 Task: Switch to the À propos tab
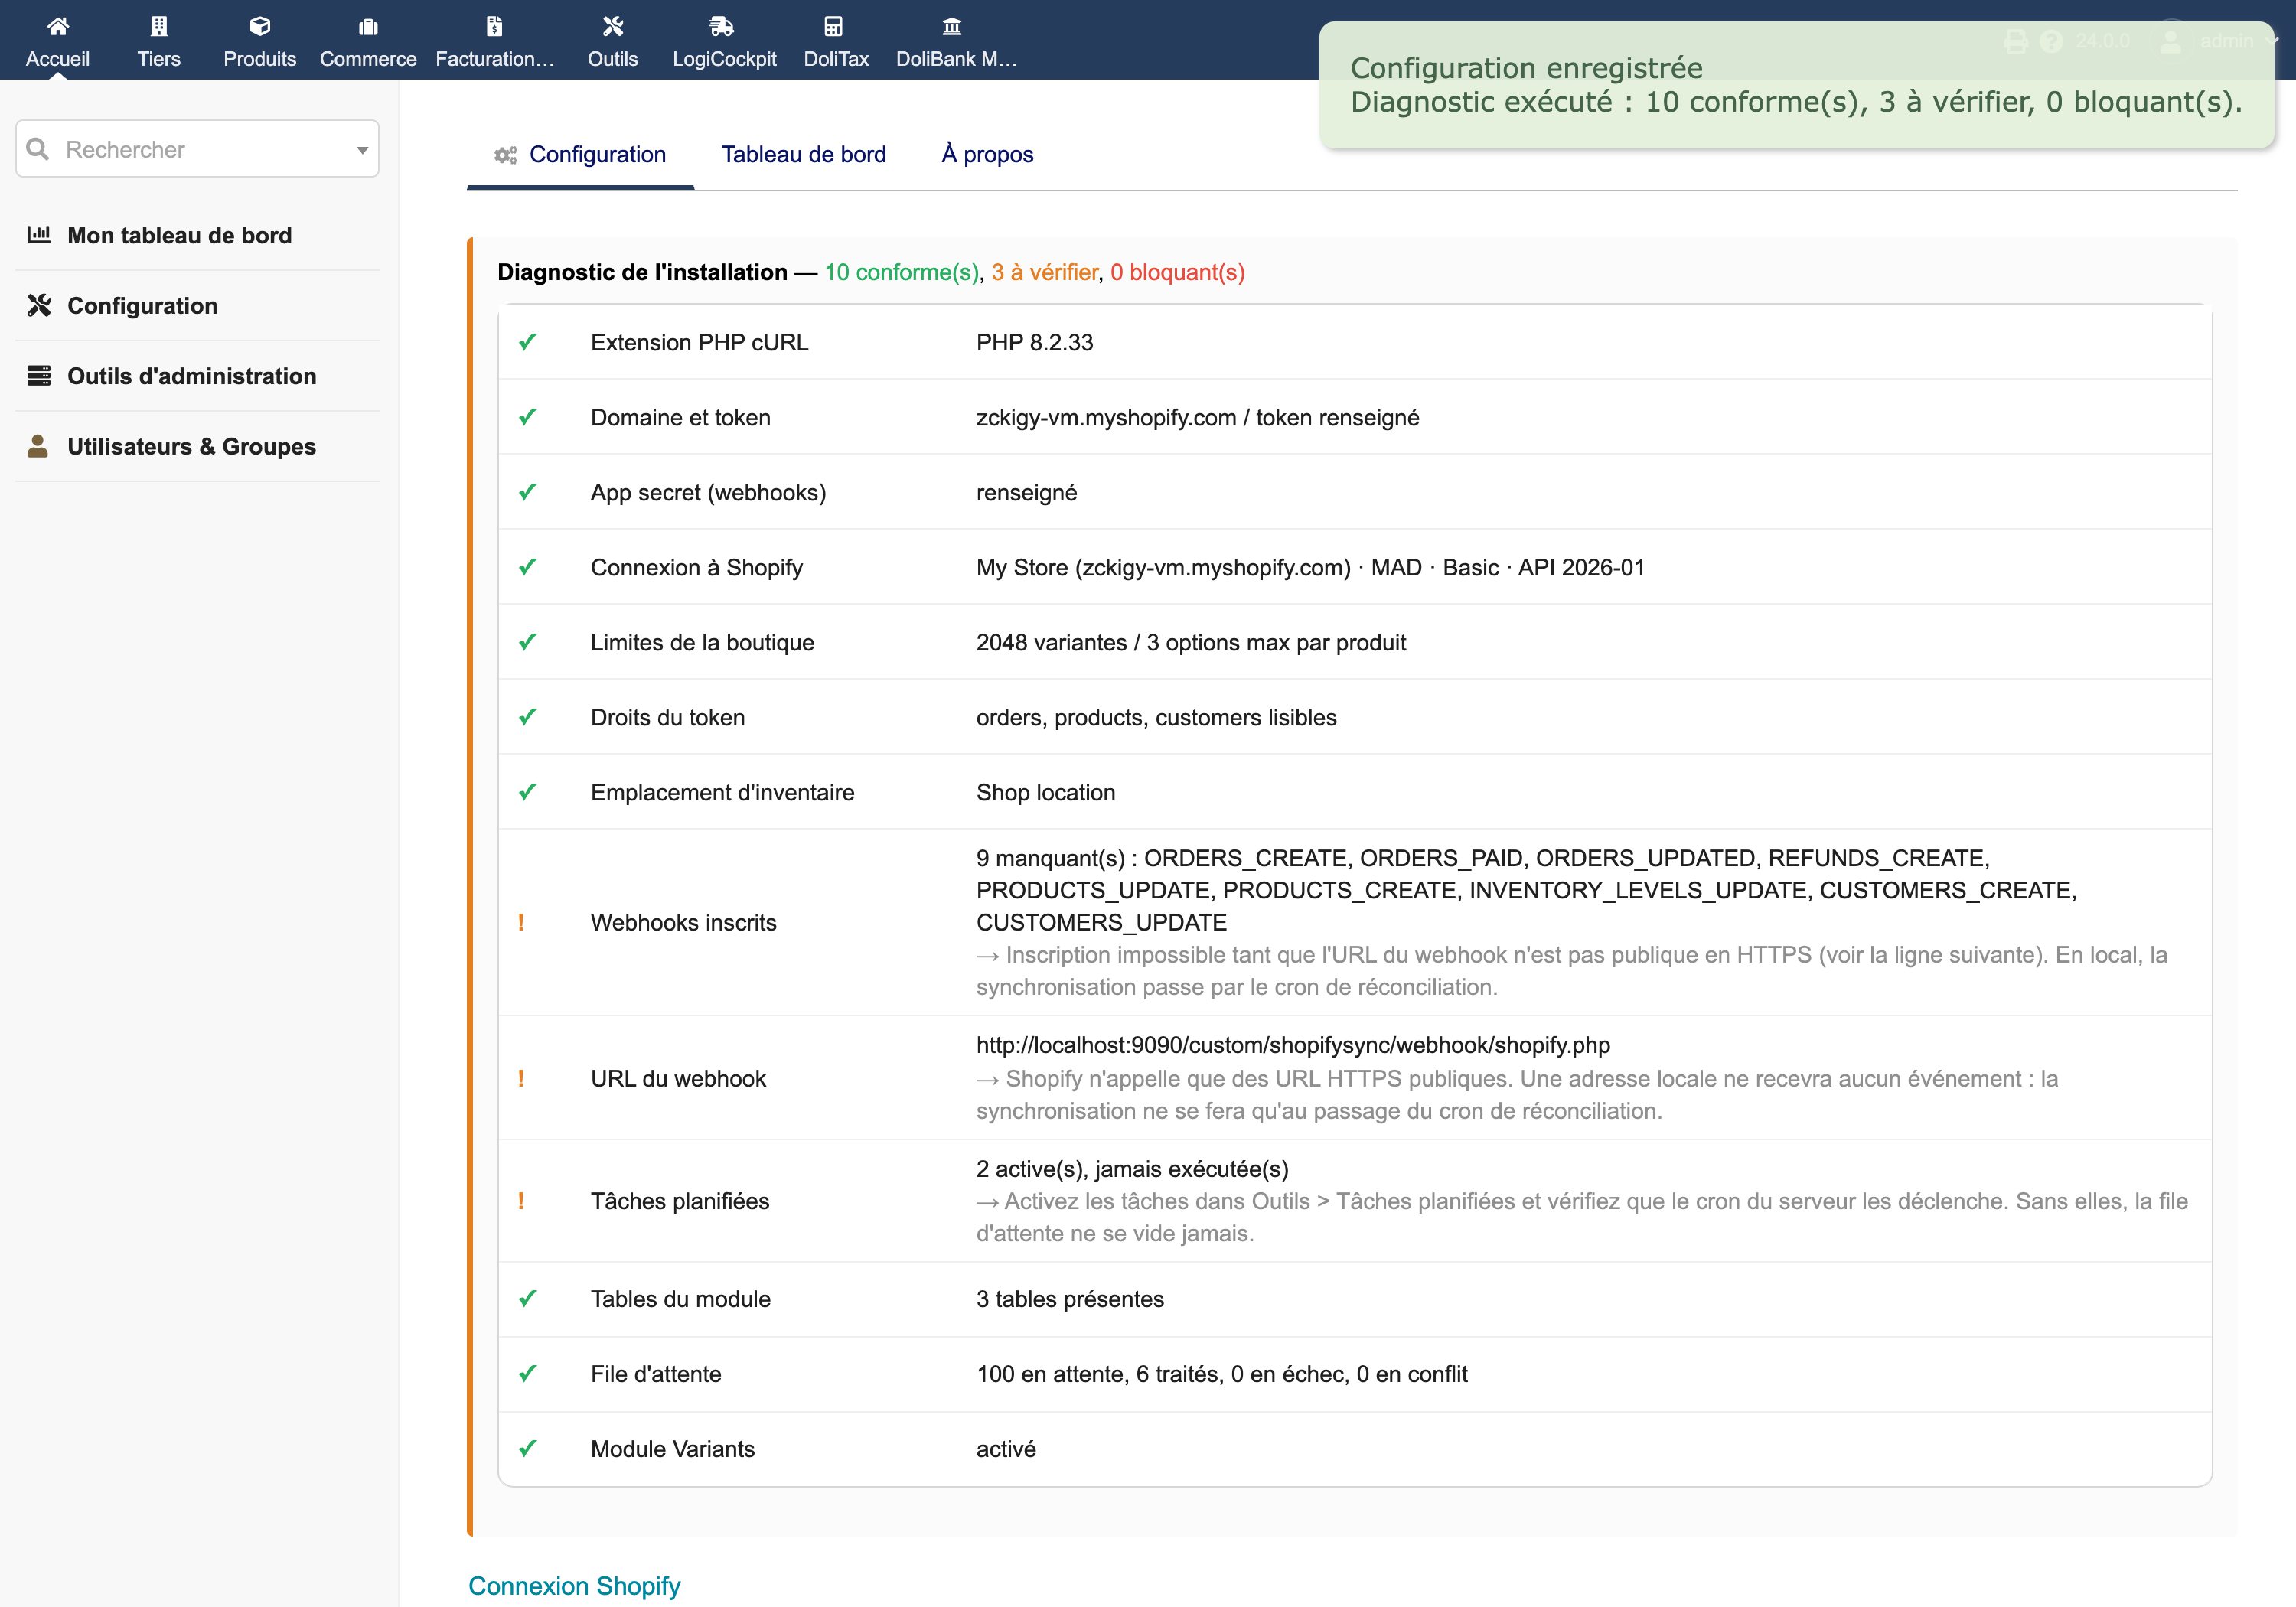[987, 155]
